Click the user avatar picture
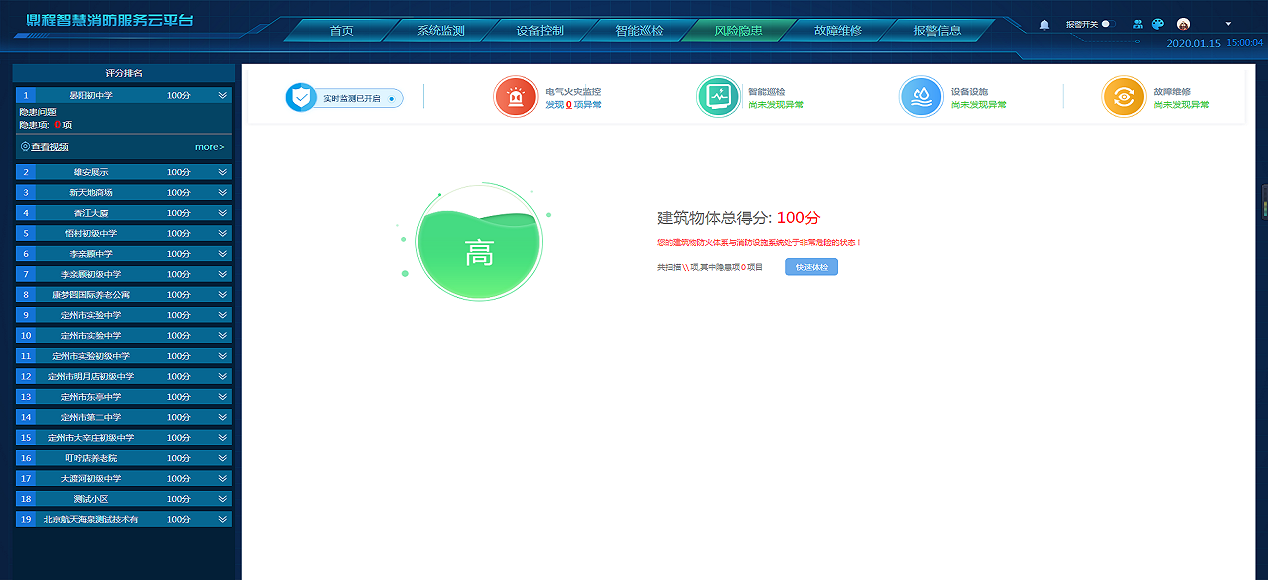The width and height of the screenshot is (1268, 580). click(x=1184, y=24)
